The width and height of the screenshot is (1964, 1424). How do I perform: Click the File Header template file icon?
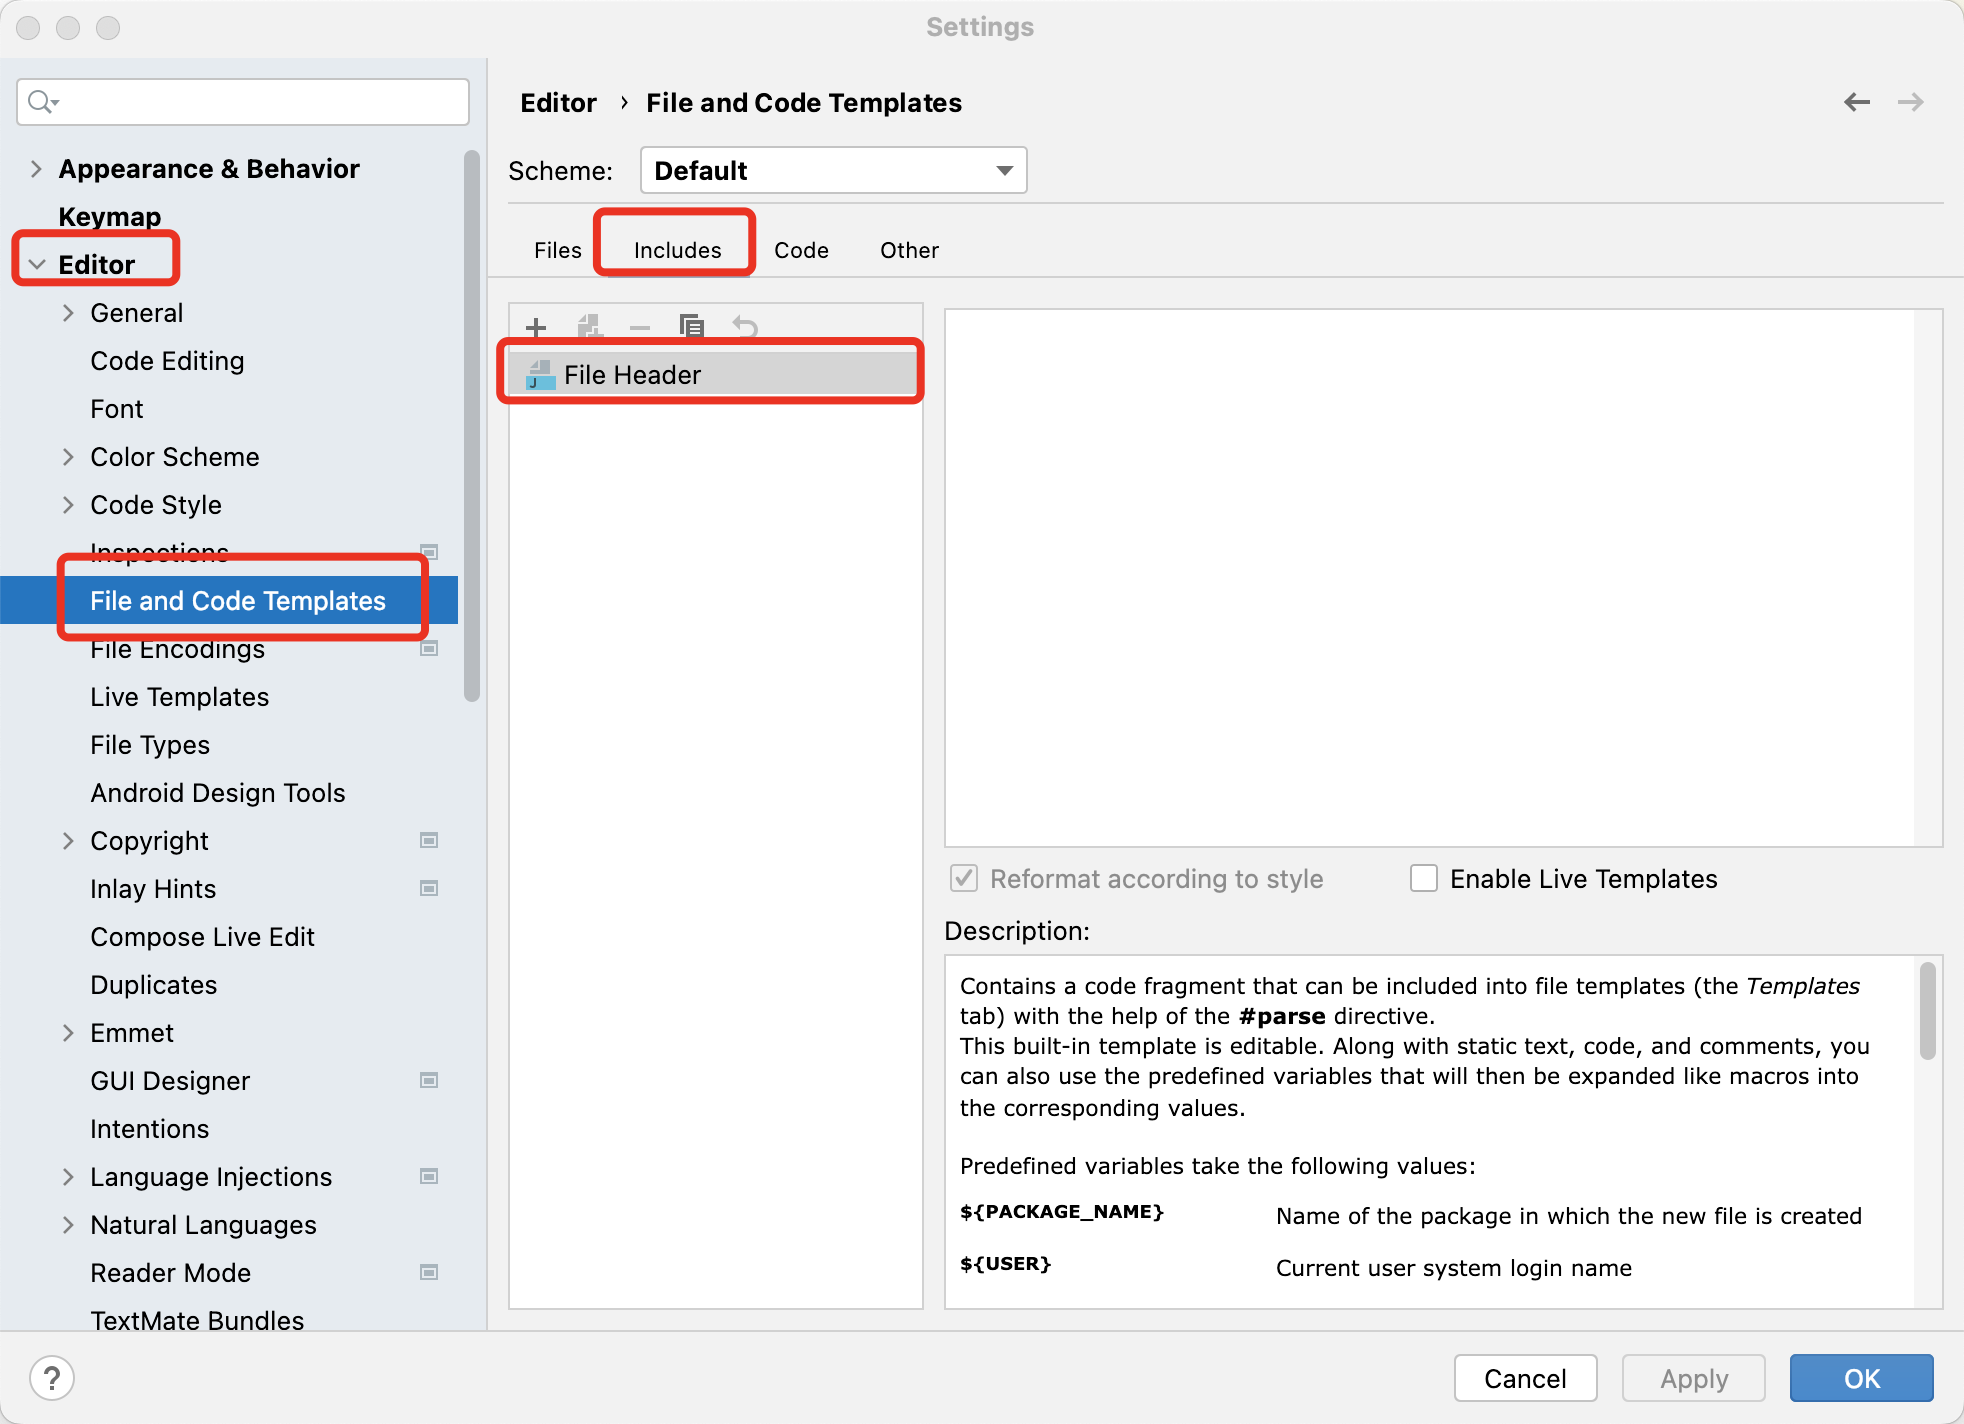[540, 375]
